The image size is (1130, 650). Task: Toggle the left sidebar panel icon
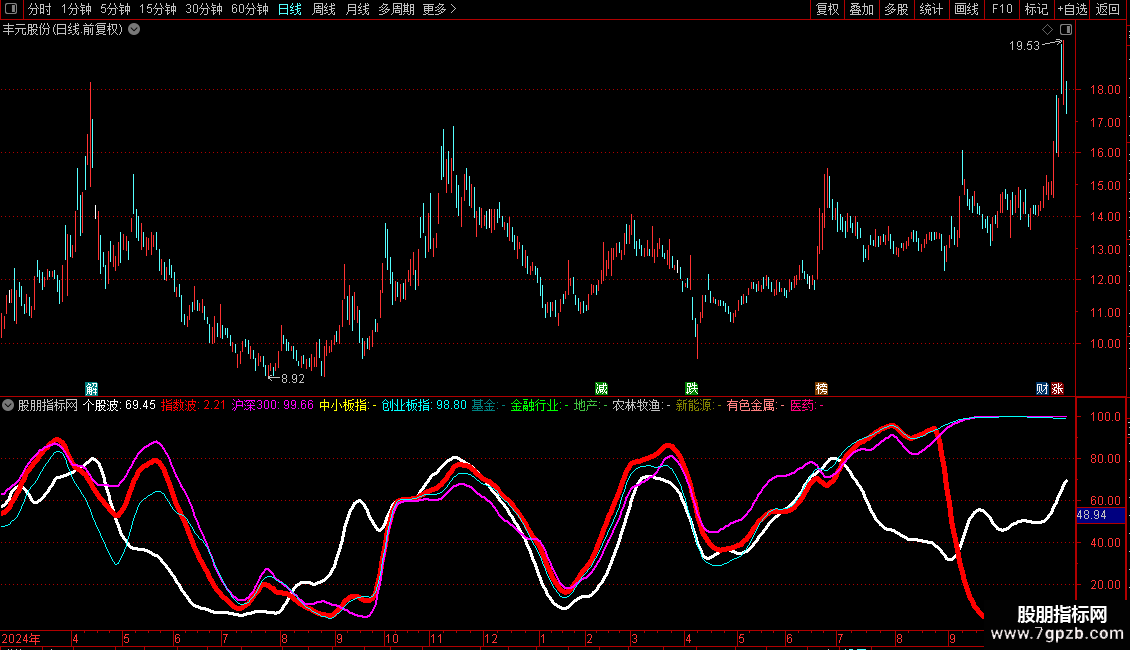pyautogui.click(x=11, y=9)
